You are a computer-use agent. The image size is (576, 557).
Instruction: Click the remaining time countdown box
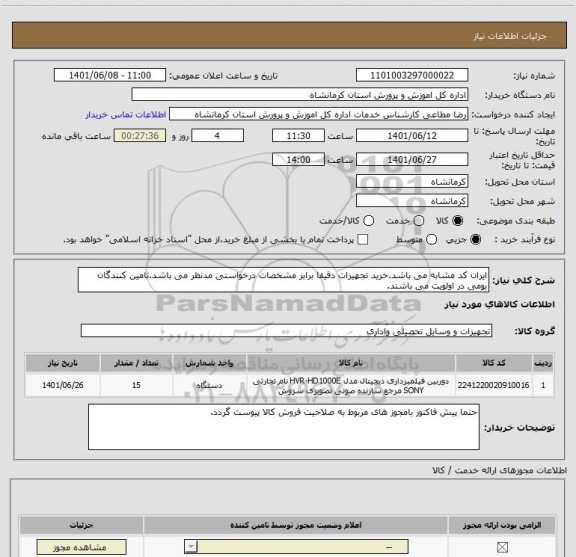pos(140,136)
